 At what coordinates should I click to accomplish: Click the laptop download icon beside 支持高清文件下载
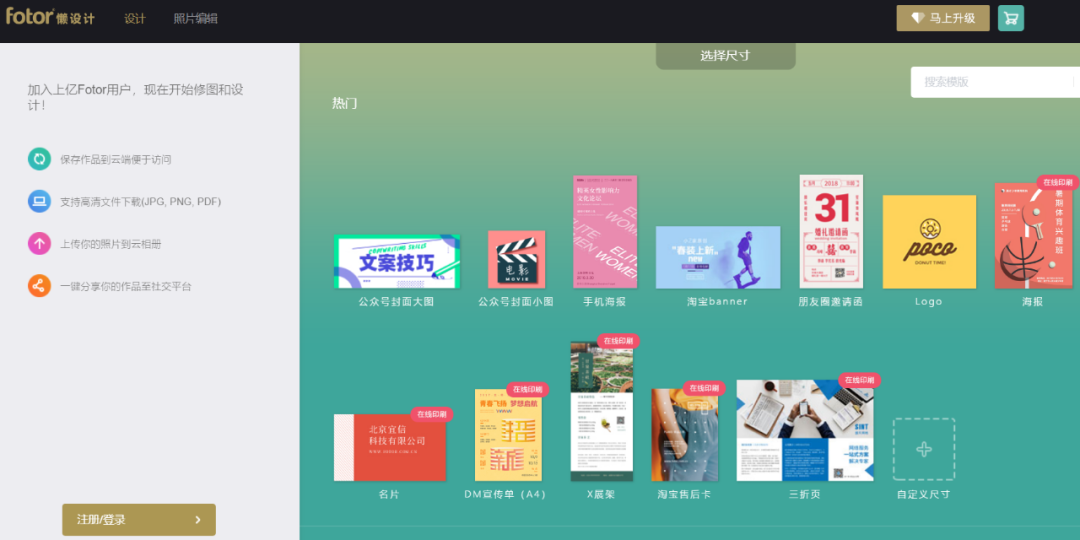[39, 201]
